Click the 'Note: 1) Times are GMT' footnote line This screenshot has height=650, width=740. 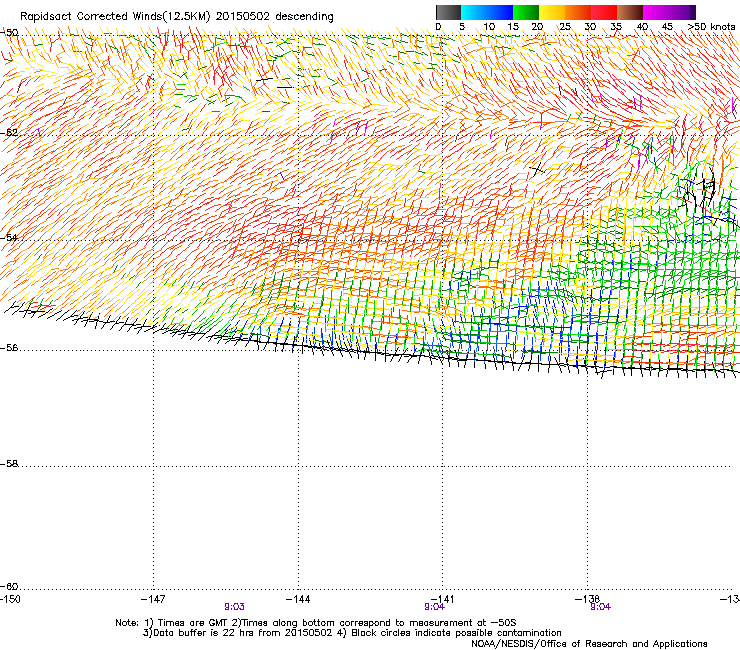[x=316, y=623]
